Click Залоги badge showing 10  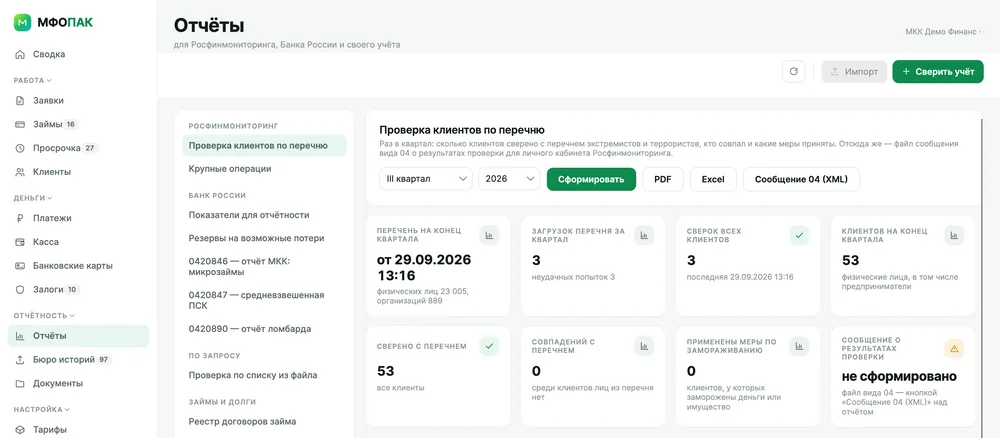coord(71,289)
